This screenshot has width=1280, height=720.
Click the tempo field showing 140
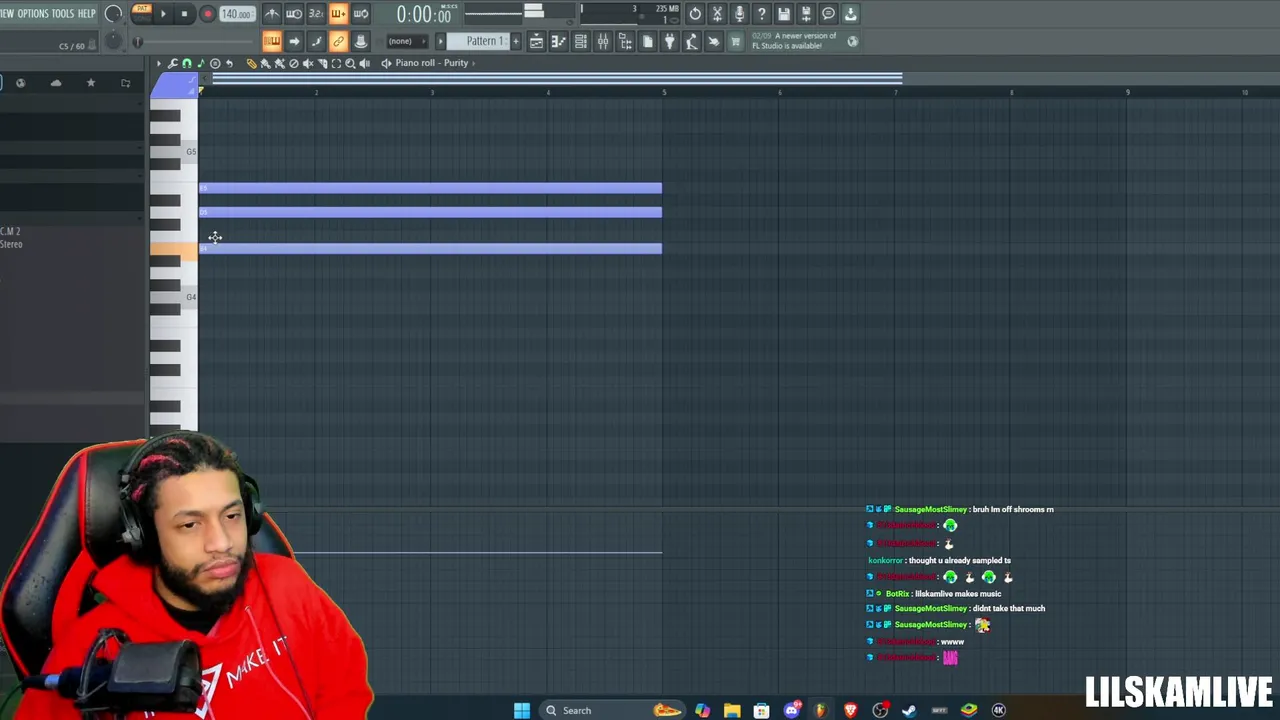coord(236,14)
